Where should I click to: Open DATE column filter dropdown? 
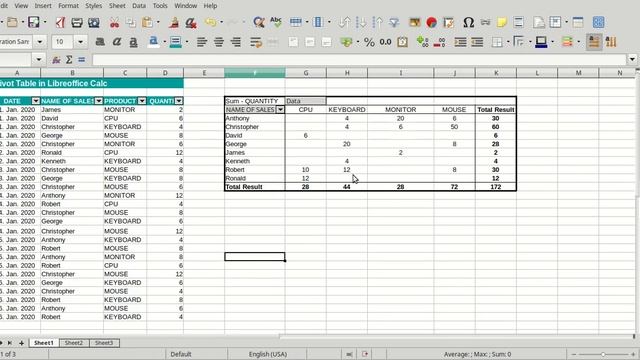(36, 101)
